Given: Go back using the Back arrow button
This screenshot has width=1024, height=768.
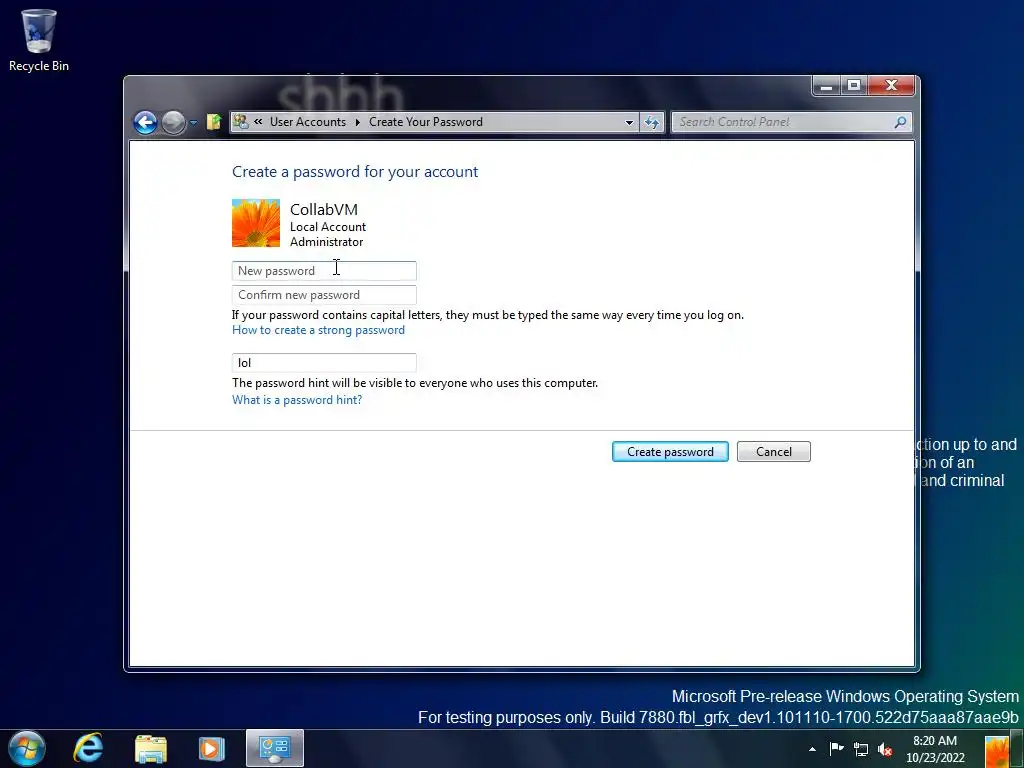Looking at the screenshot, I should (x=146, y=122).
